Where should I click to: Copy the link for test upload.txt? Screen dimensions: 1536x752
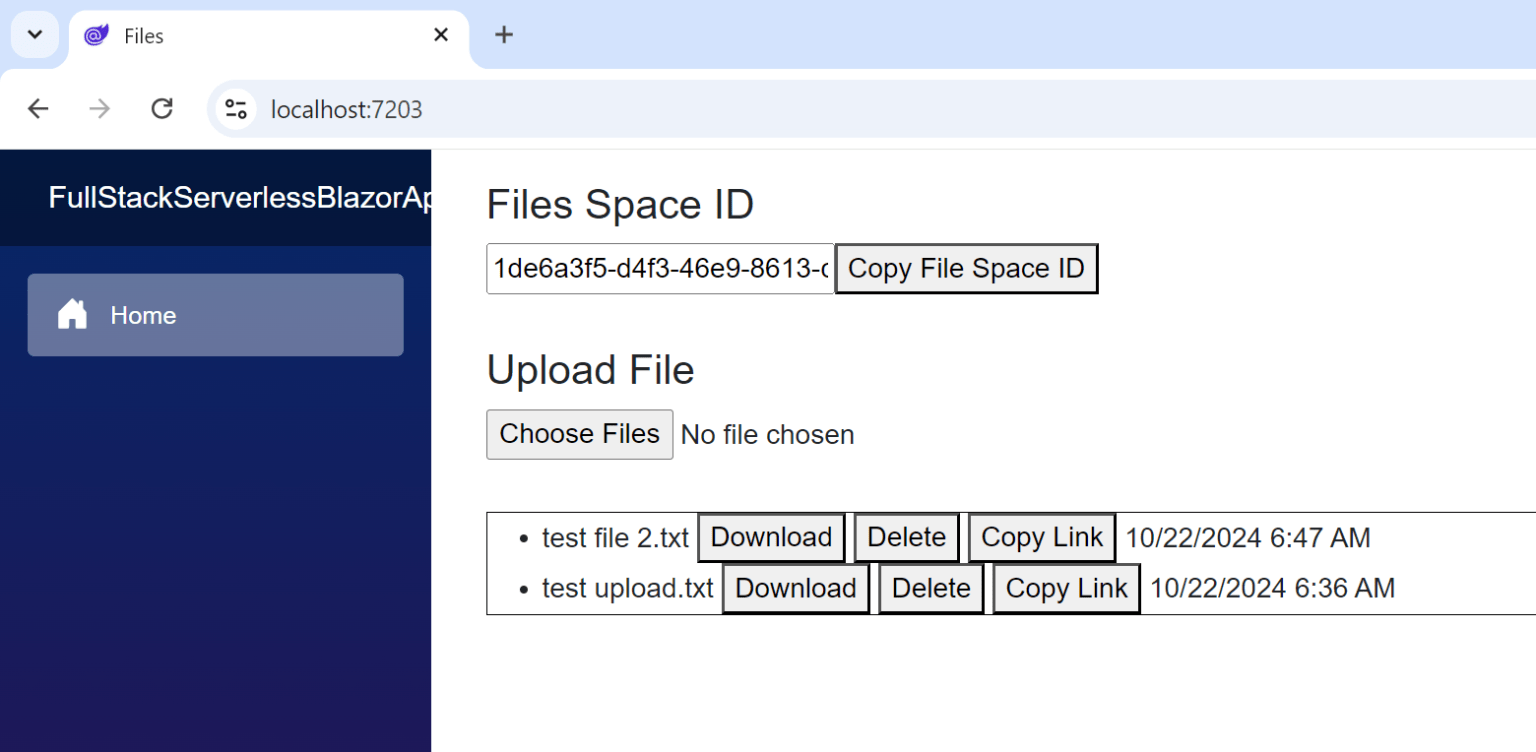(1065, 588)
